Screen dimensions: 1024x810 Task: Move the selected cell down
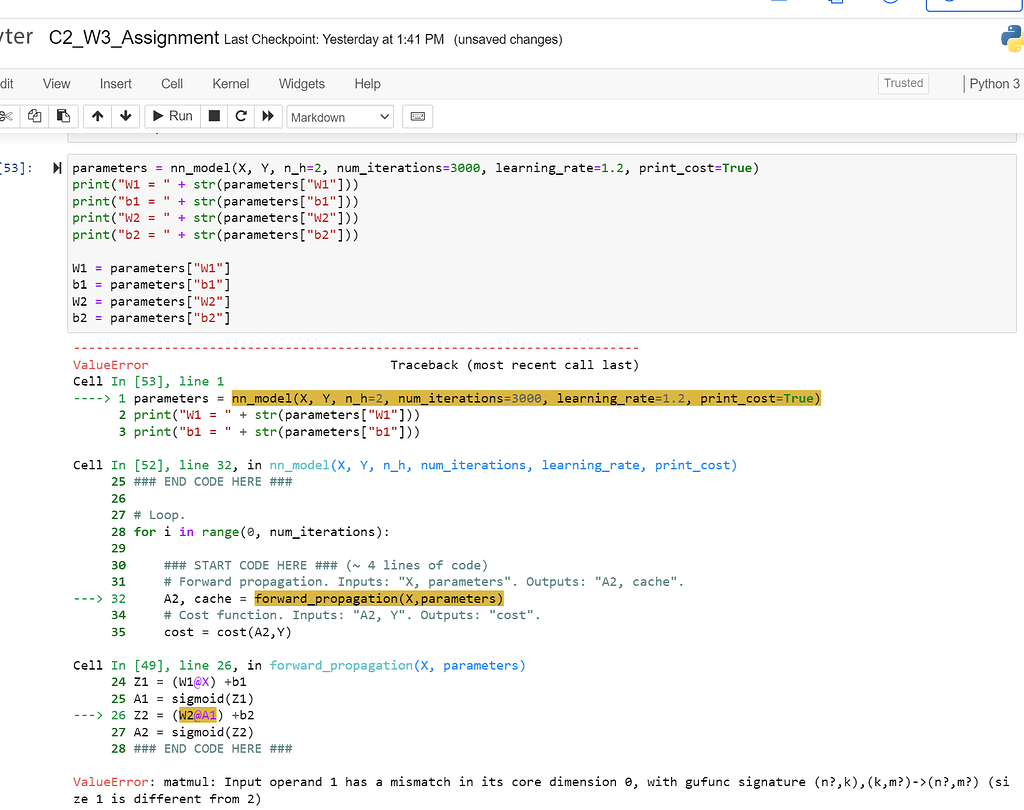125,116
